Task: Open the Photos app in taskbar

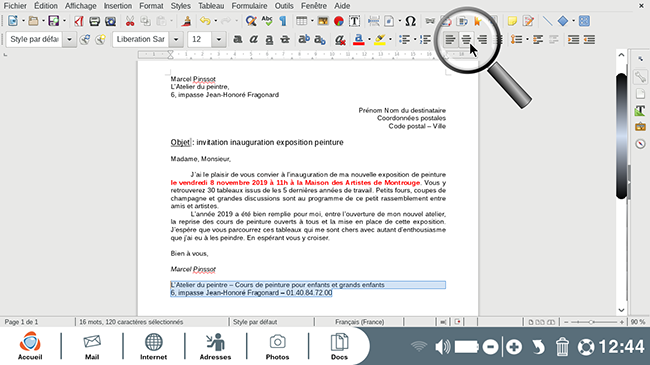Action: pyautogui.click(x=277, y=347)
